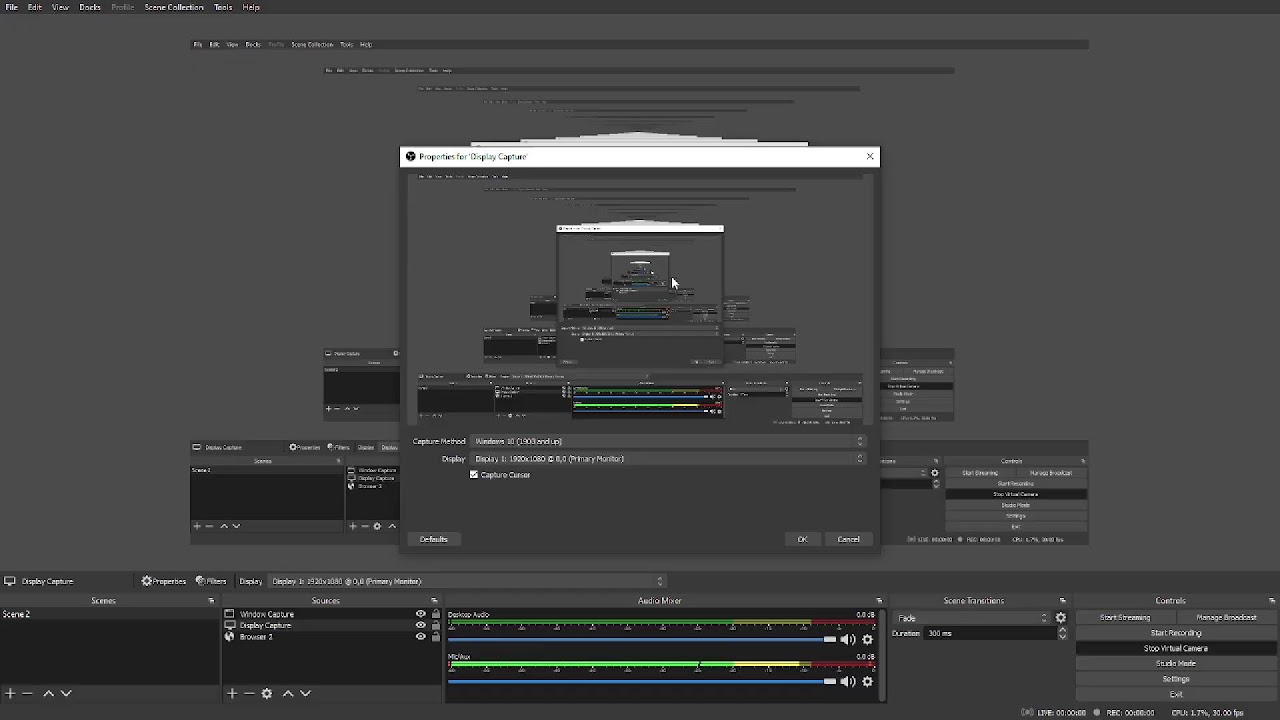Open the Help menu
Screen dimensions: 1280x720
(x=251, y=7)
